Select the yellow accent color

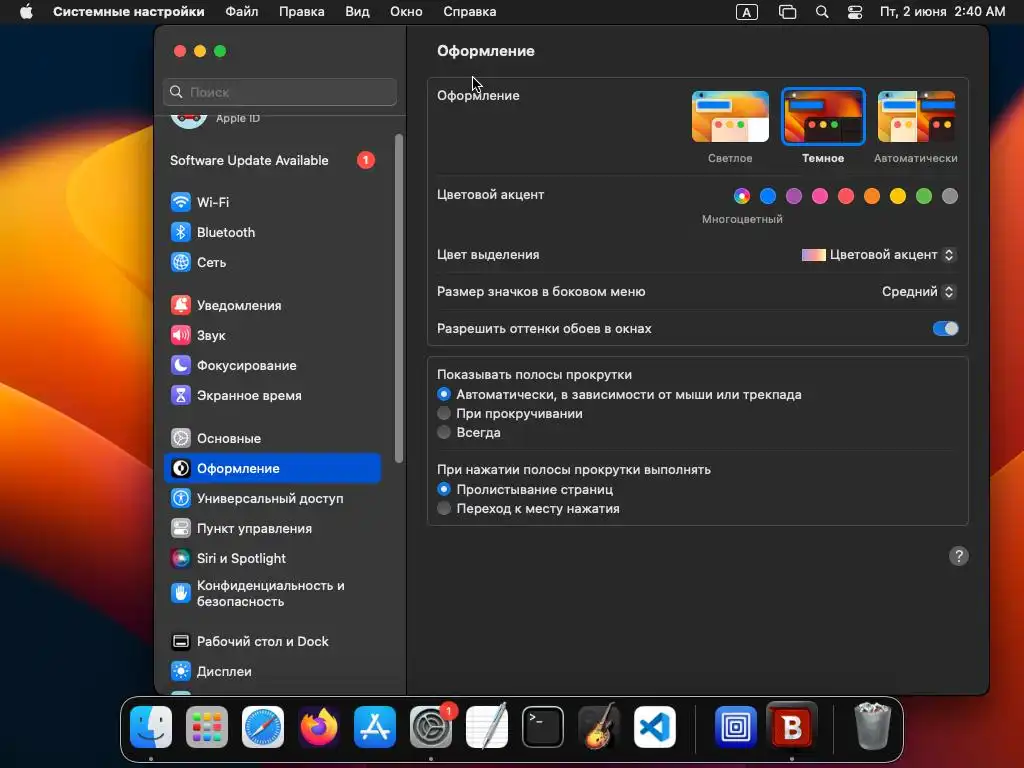pos(898,196)
